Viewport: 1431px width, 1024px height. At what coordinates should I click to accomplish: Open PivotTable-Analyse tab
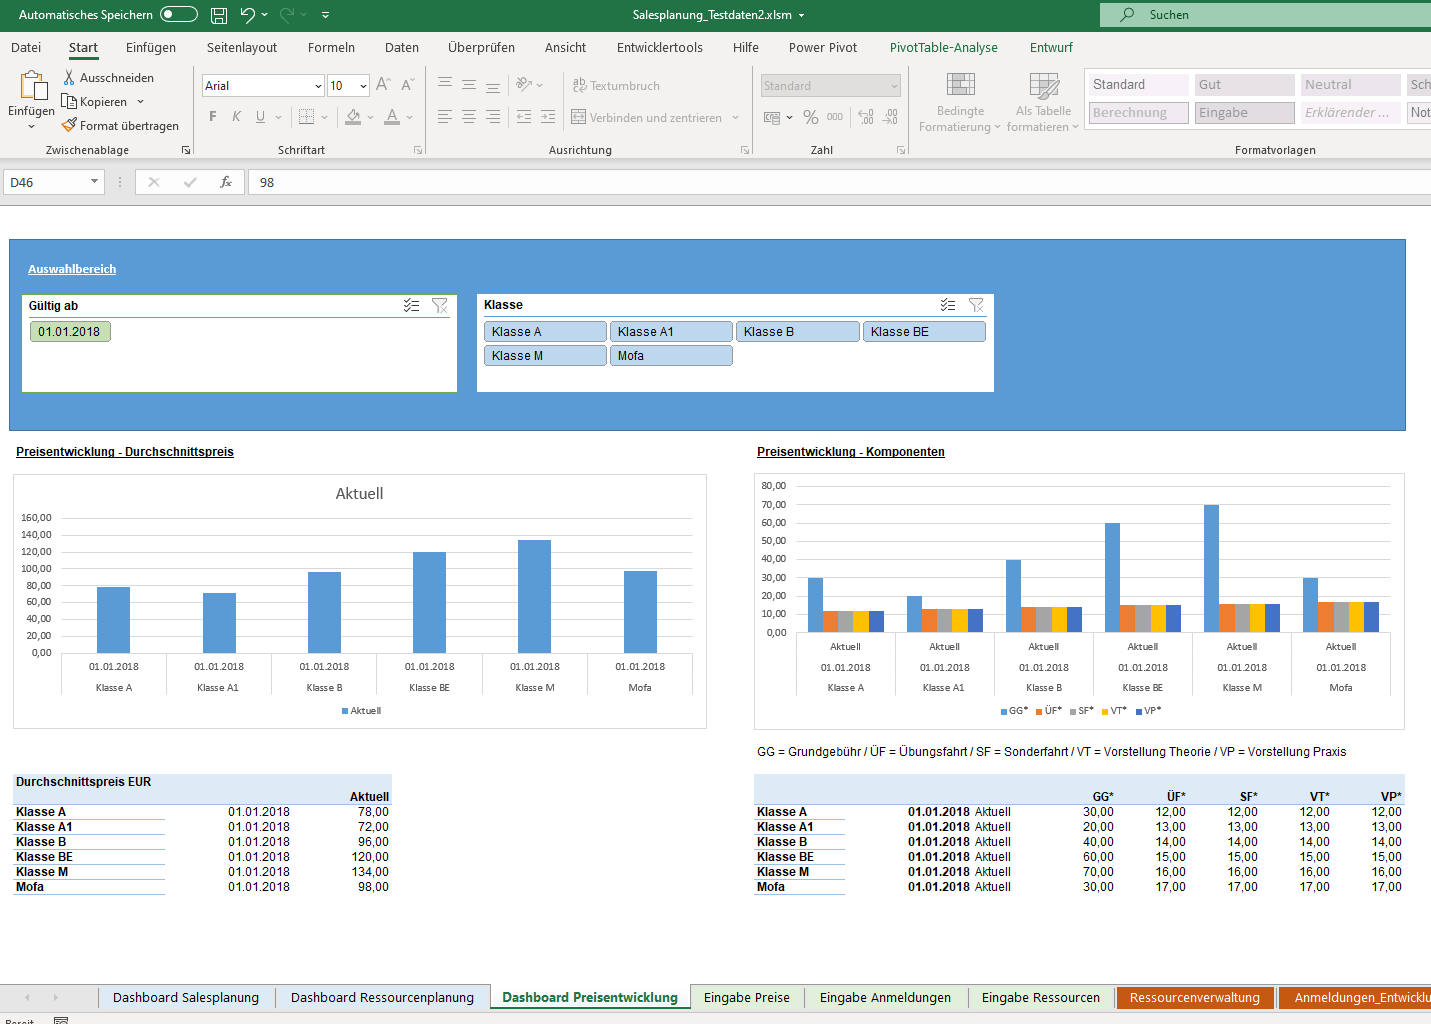coord(944,47)
